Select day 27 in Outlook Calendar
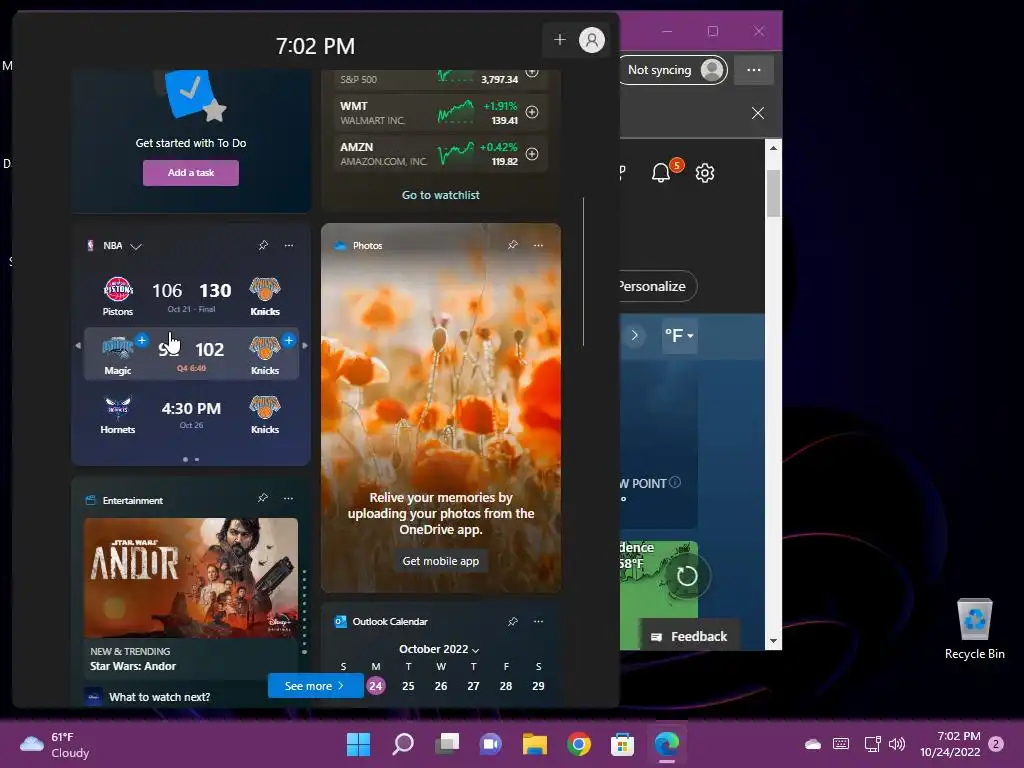This screenshot has width=1024, height=768. click(473, 686)
